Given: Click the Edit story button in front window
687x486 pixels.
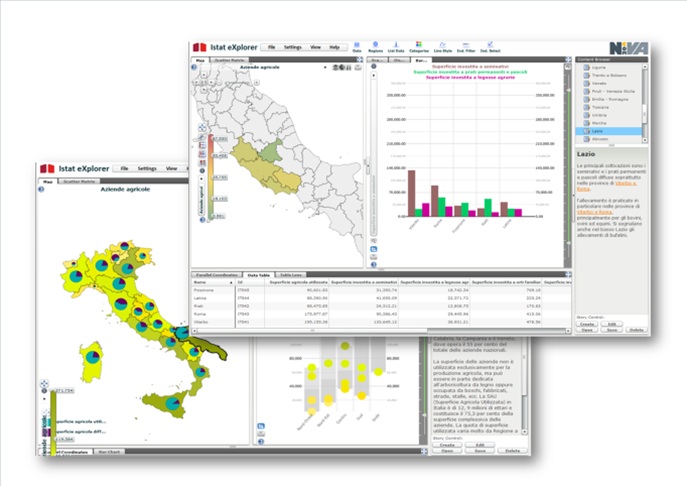Looking at the screenshot, I should (x=612, y=324).
